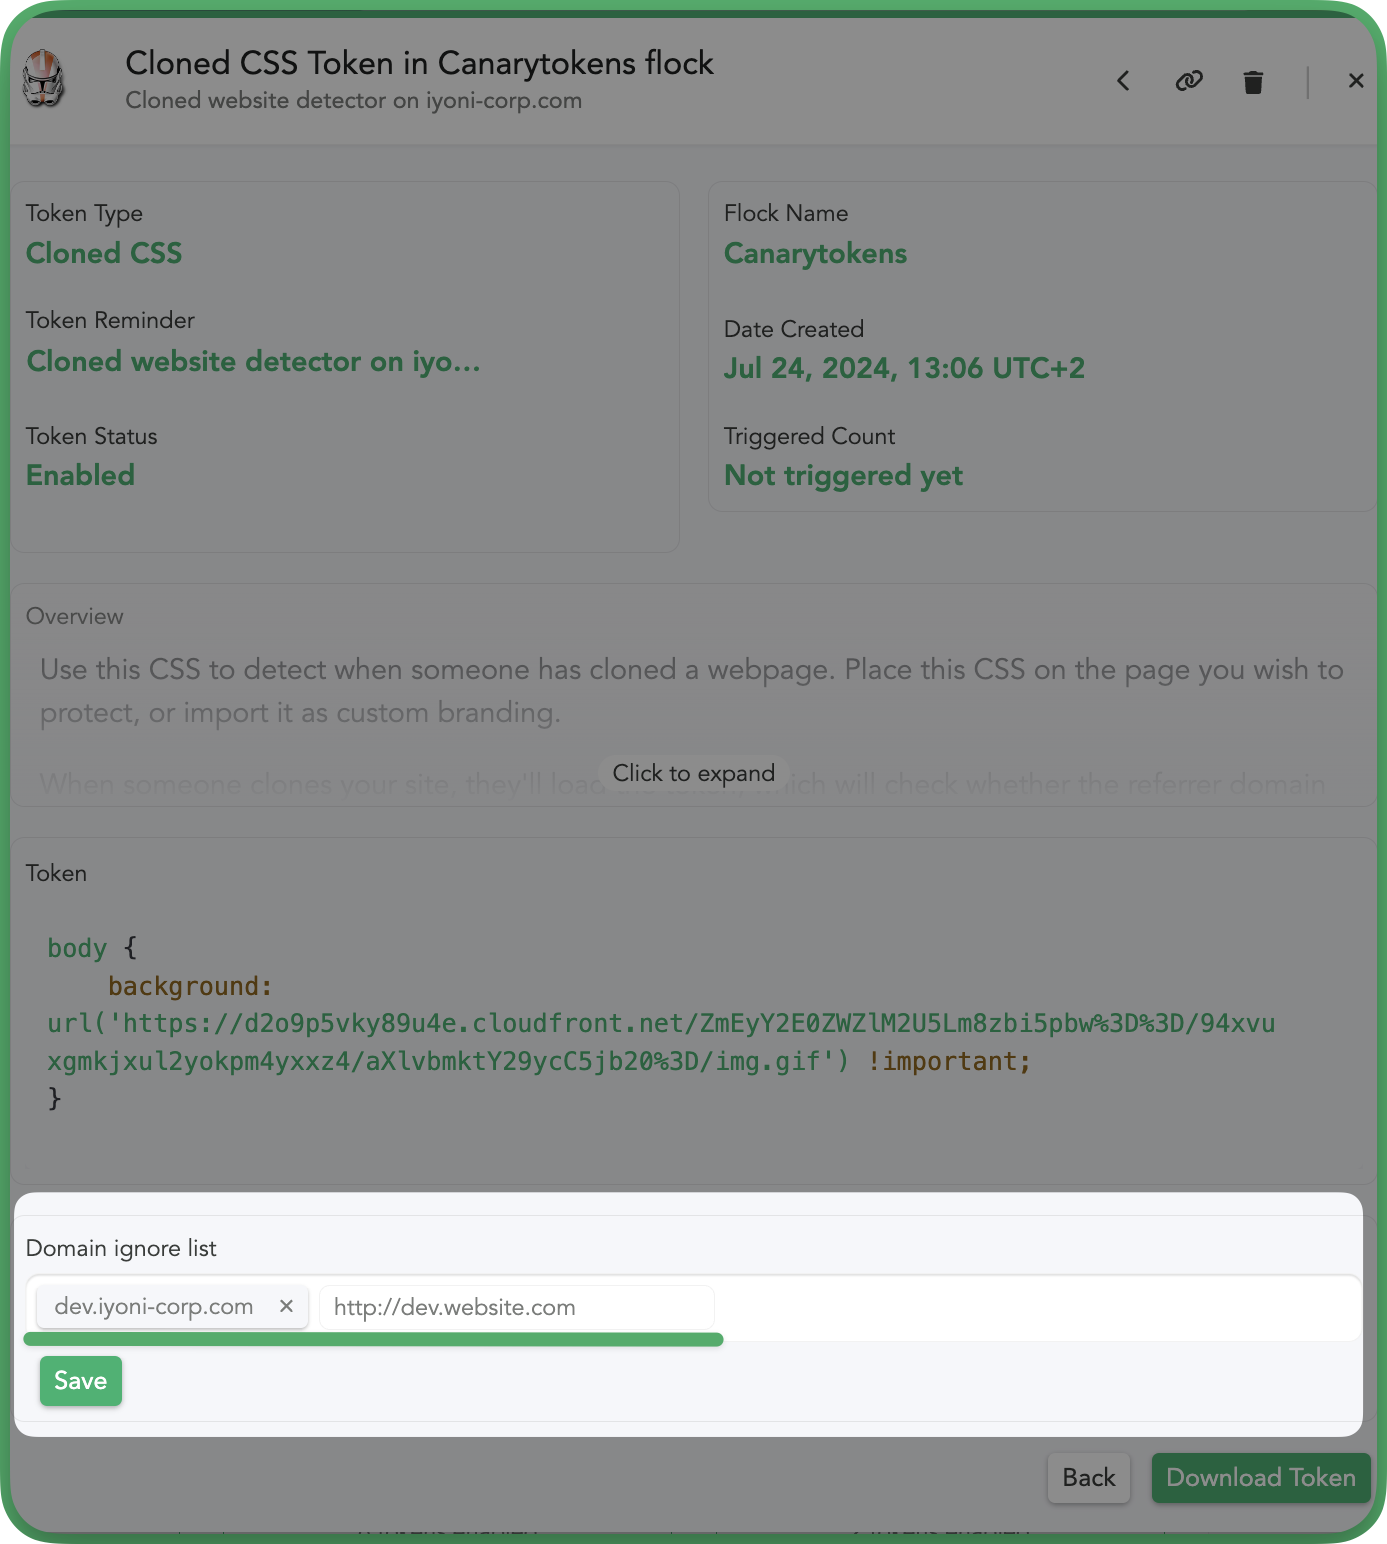Click the Back button at the bottom

tap(1089, 1478)
